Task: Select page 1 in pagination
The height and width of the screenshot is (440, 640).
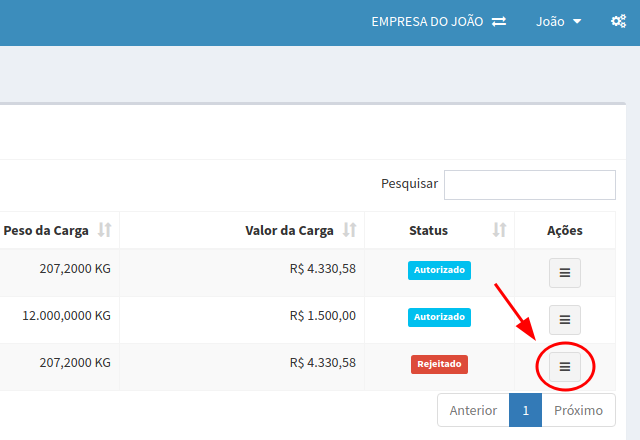Action: 525,410
